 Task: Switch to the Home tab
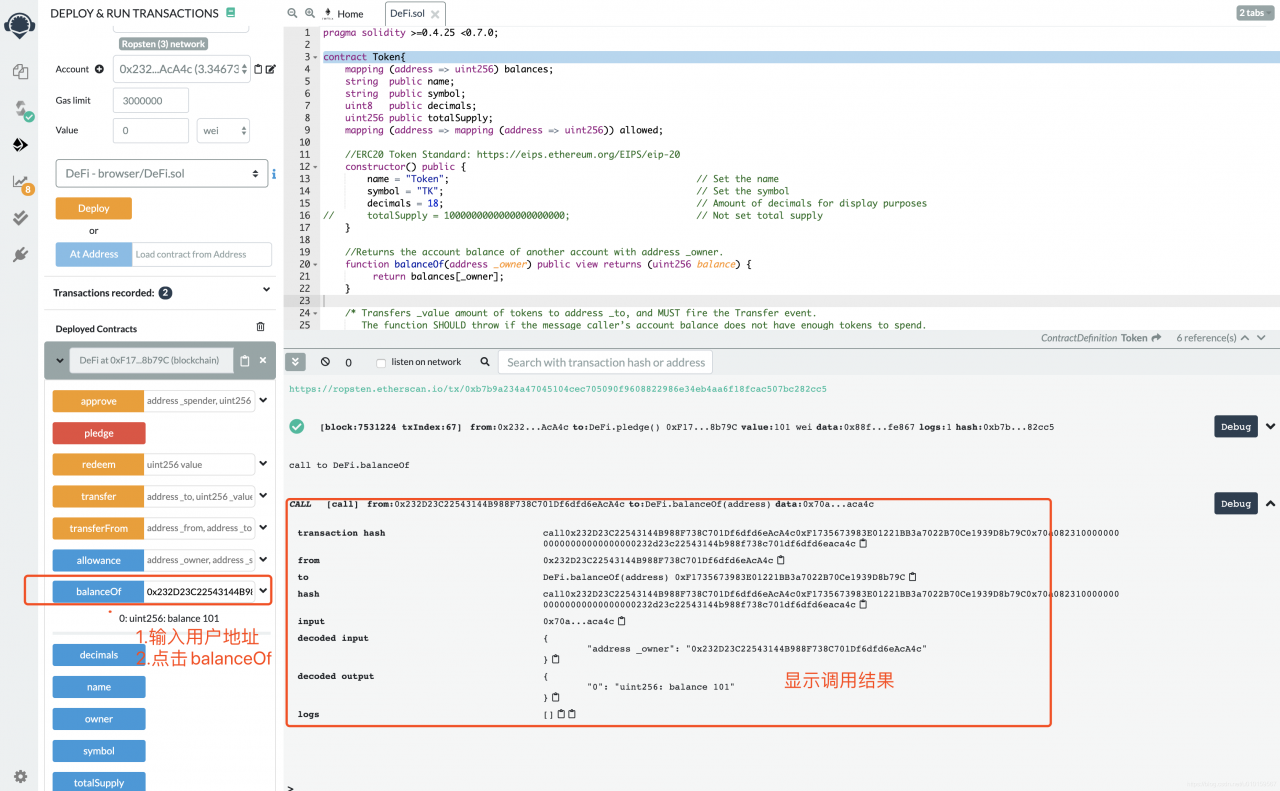(350, 14)
